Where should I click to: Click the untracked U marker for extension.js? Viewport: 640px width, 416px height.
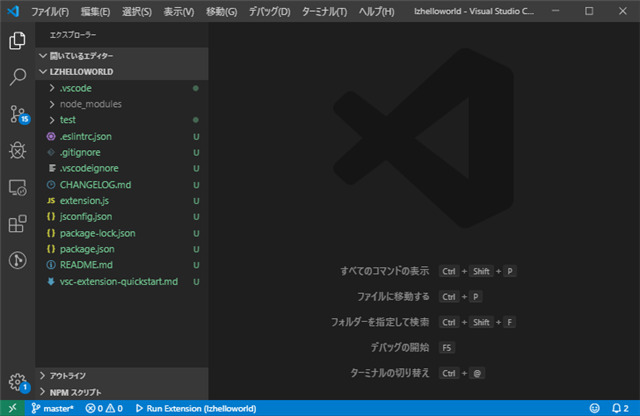196,201
